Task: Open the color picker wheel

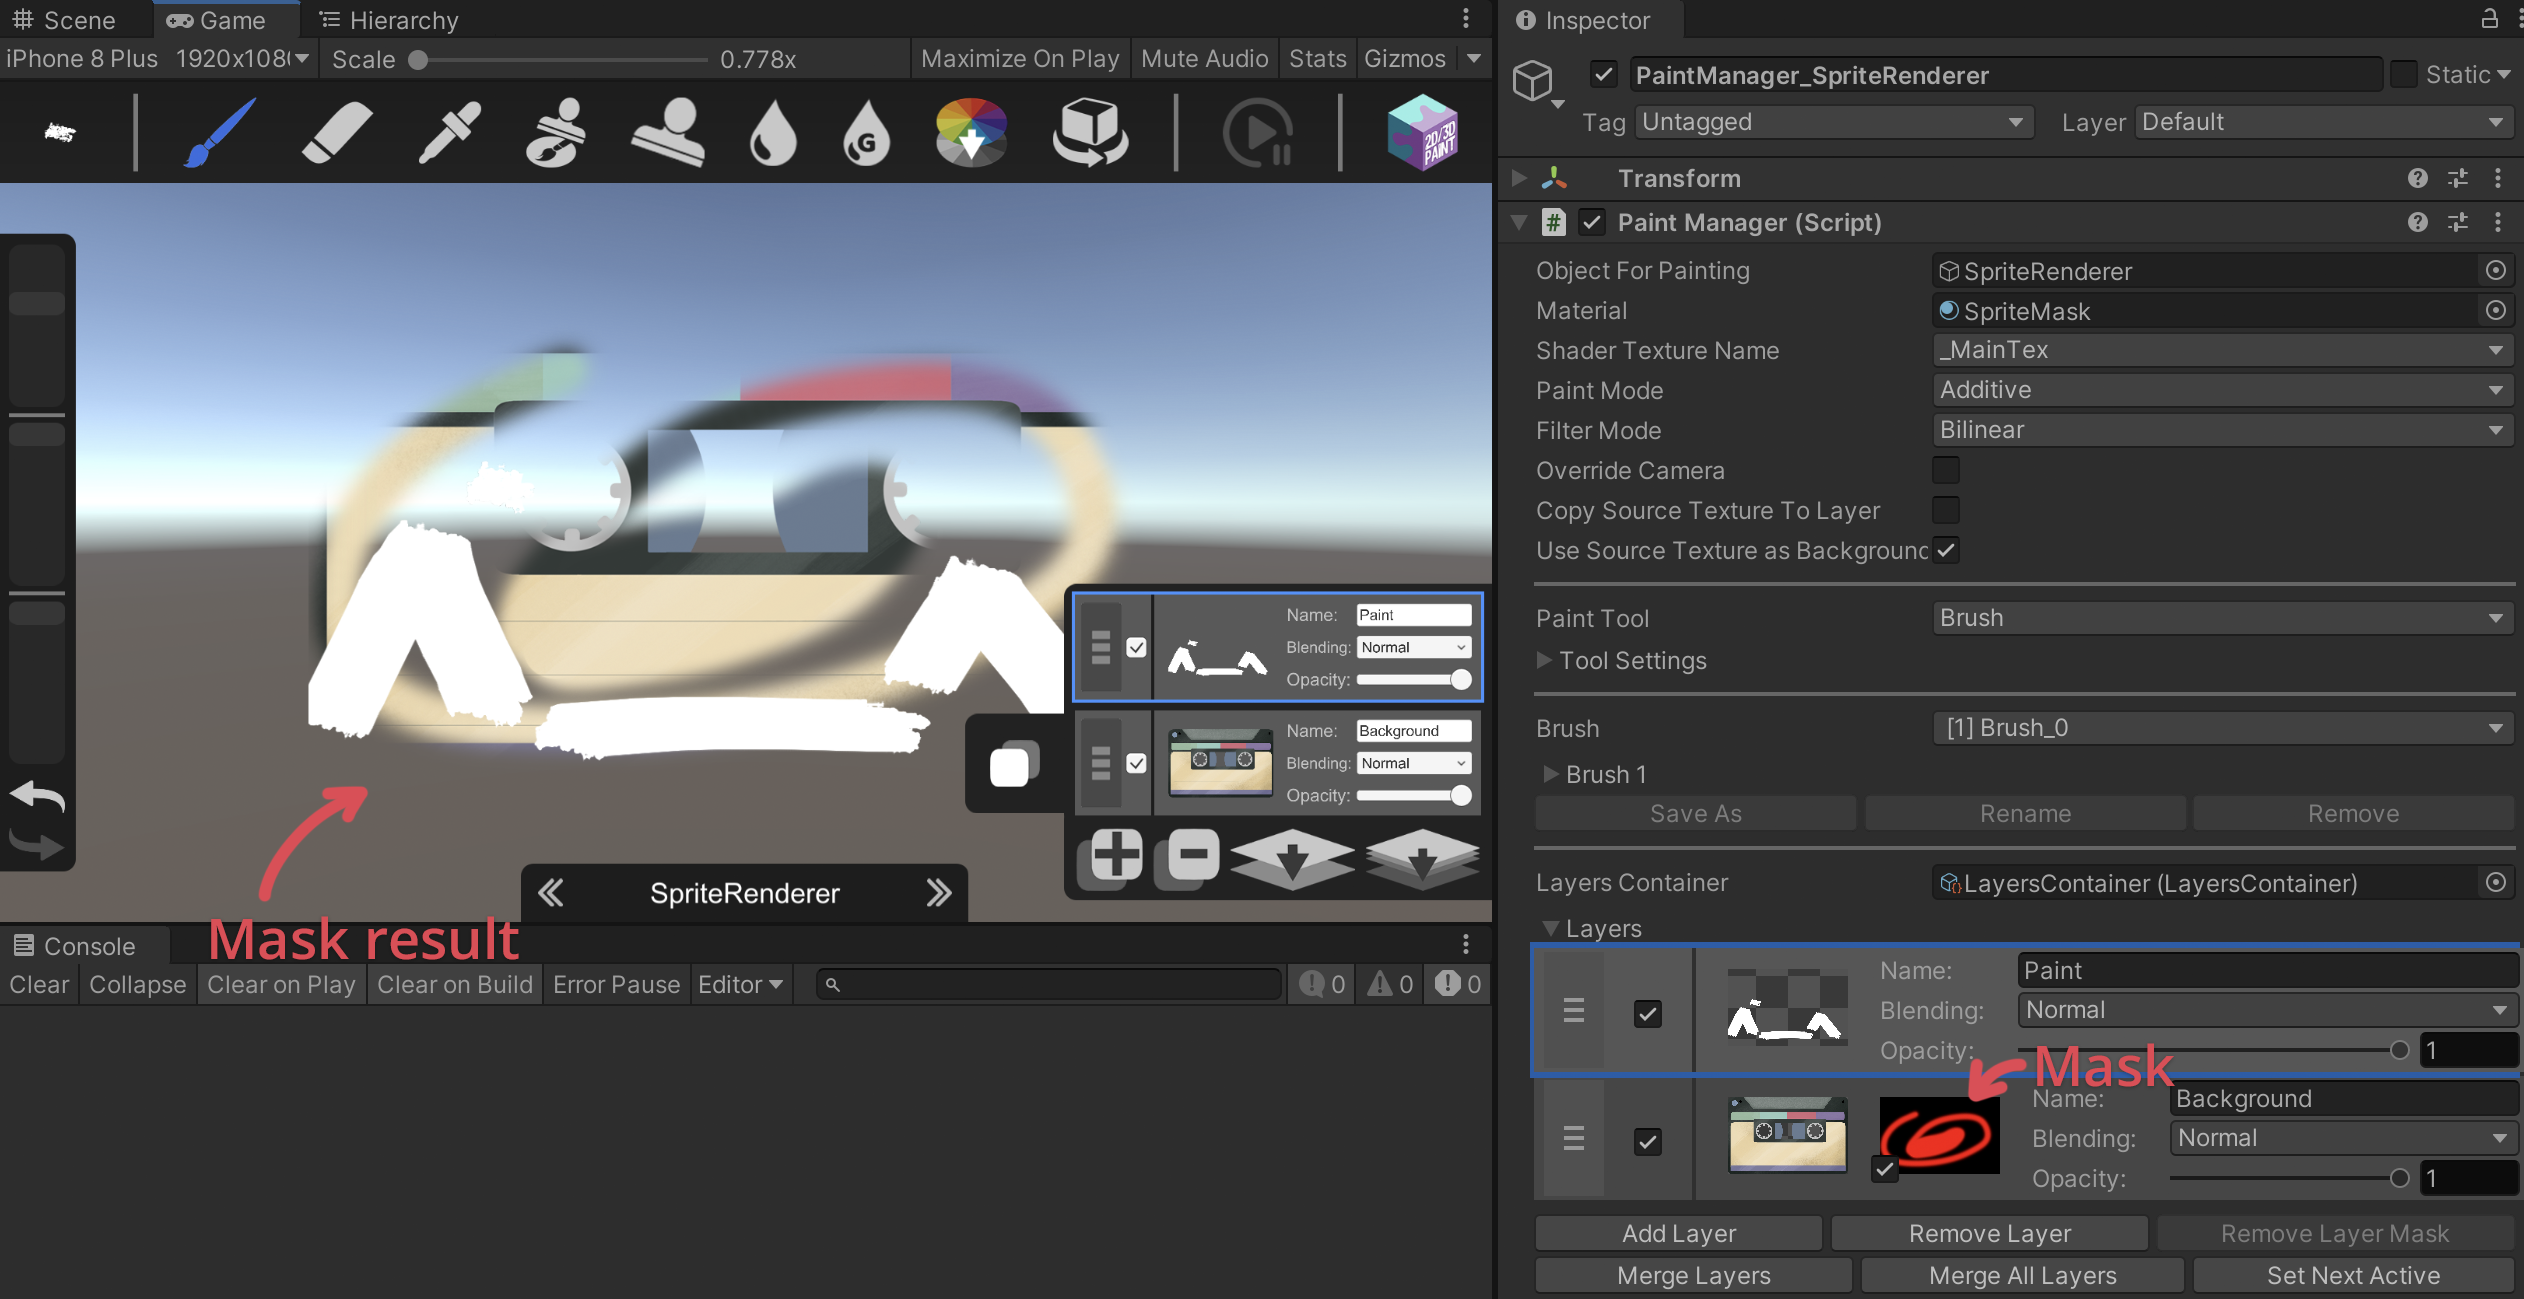Action: pos(971,132)
